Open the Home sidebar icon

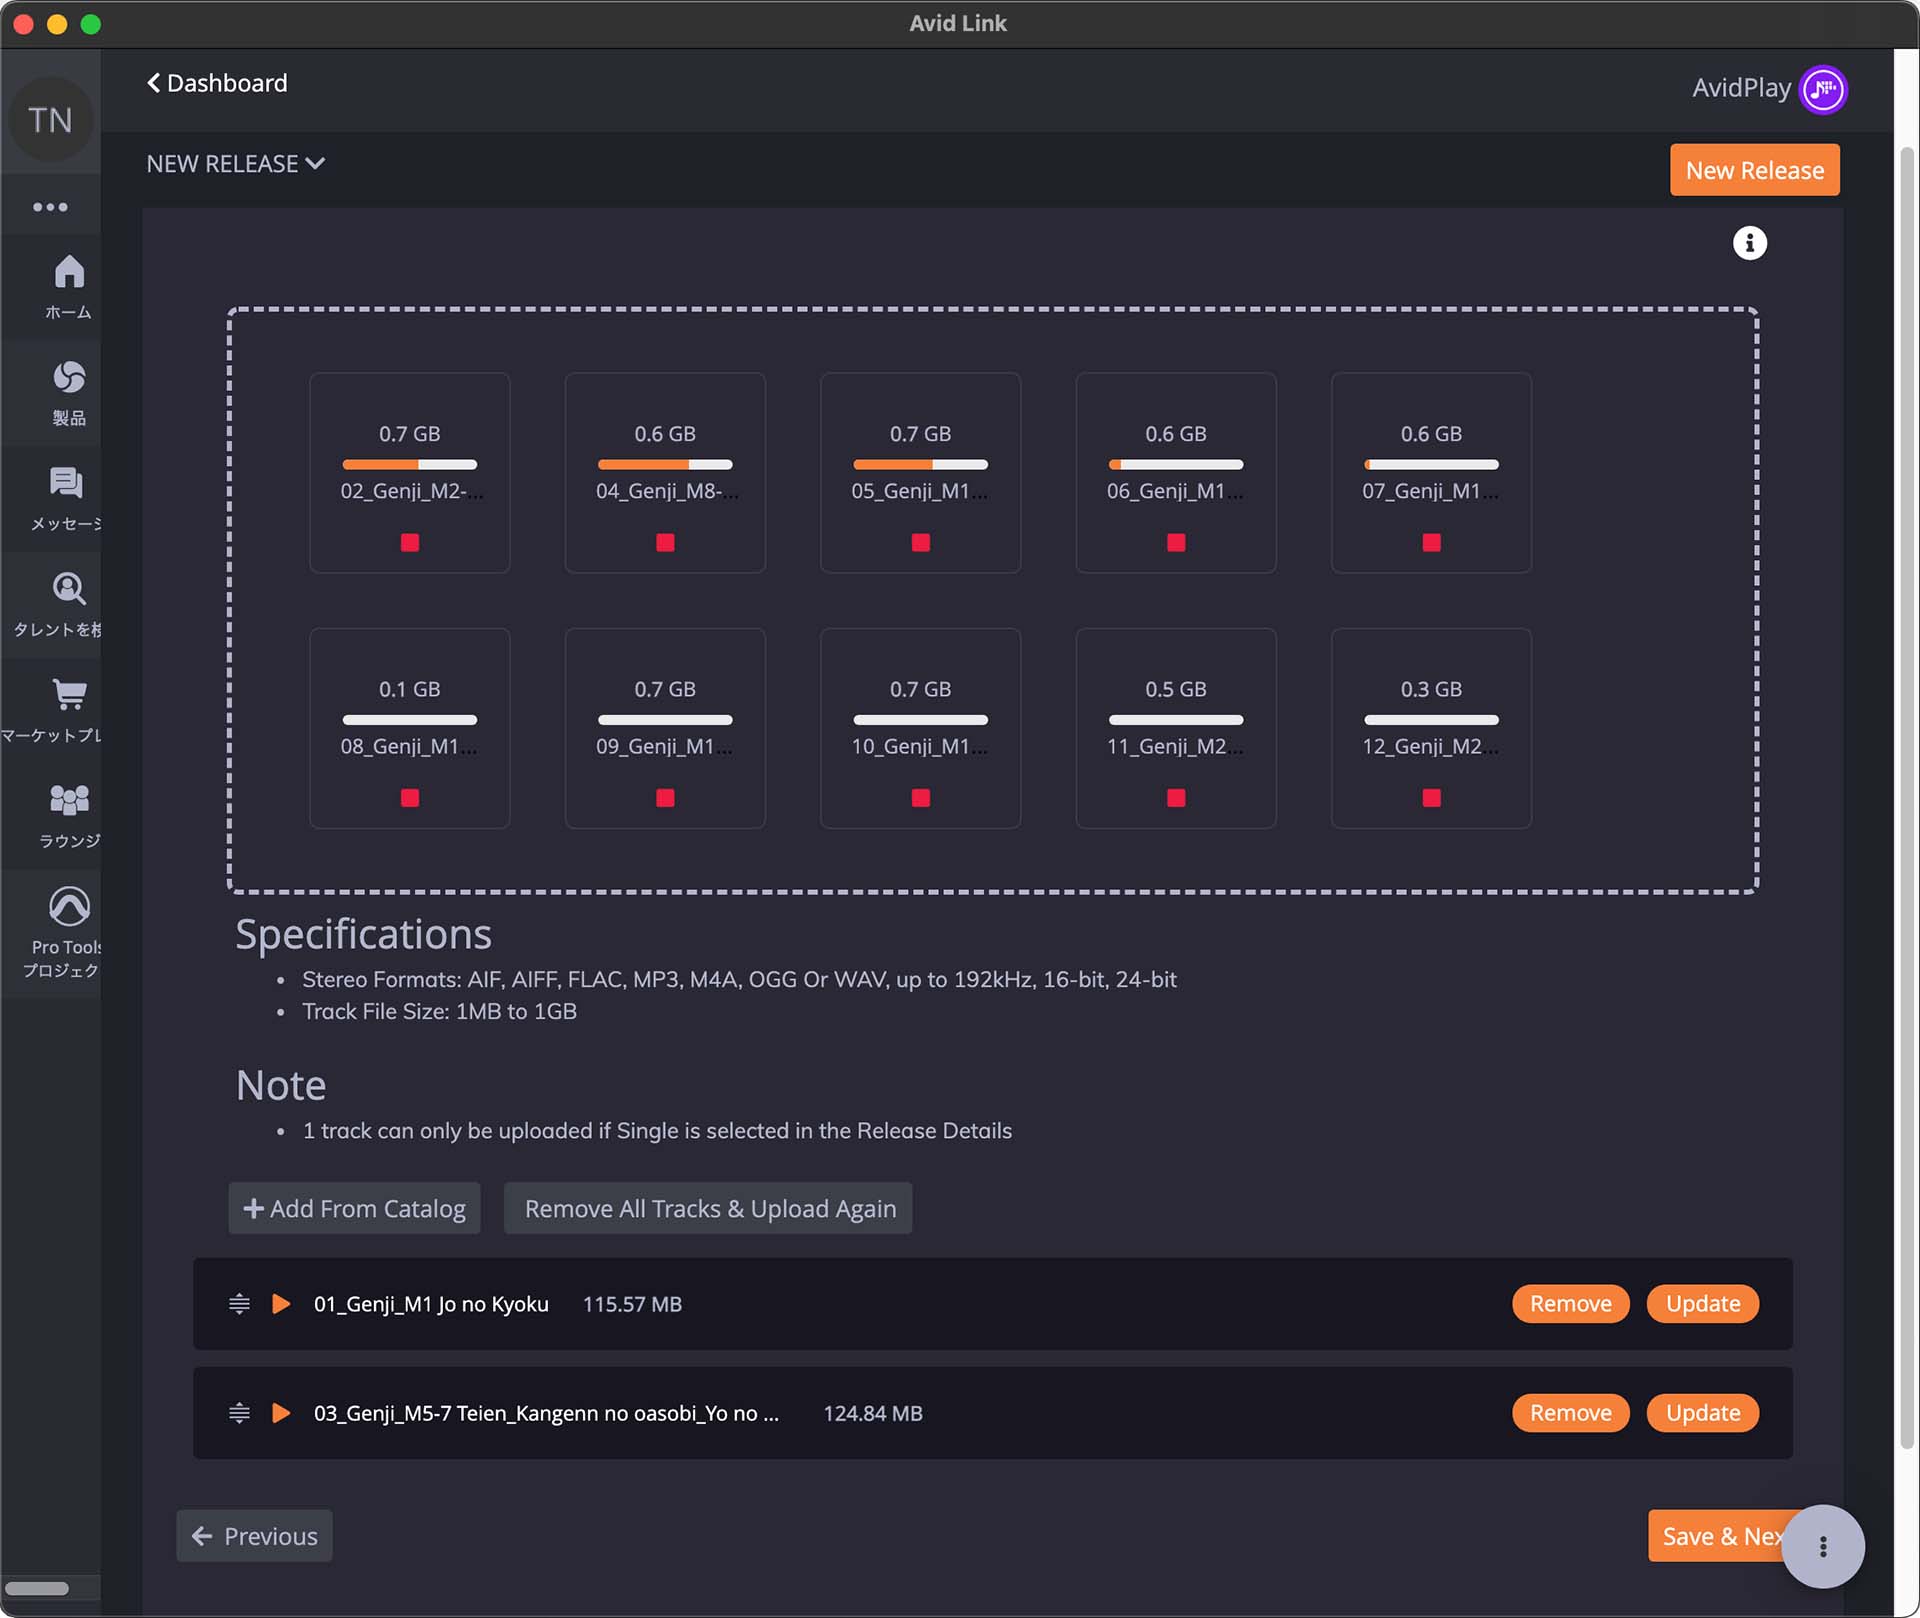68,273
